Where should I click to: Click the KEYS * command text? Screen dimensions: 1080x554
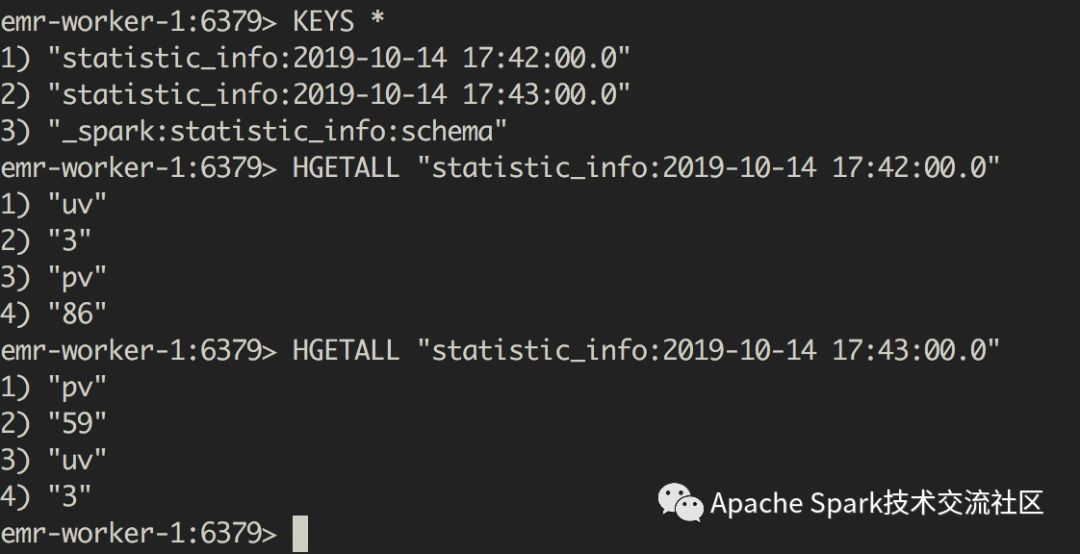pyautogui.click(x=338, y=23)
